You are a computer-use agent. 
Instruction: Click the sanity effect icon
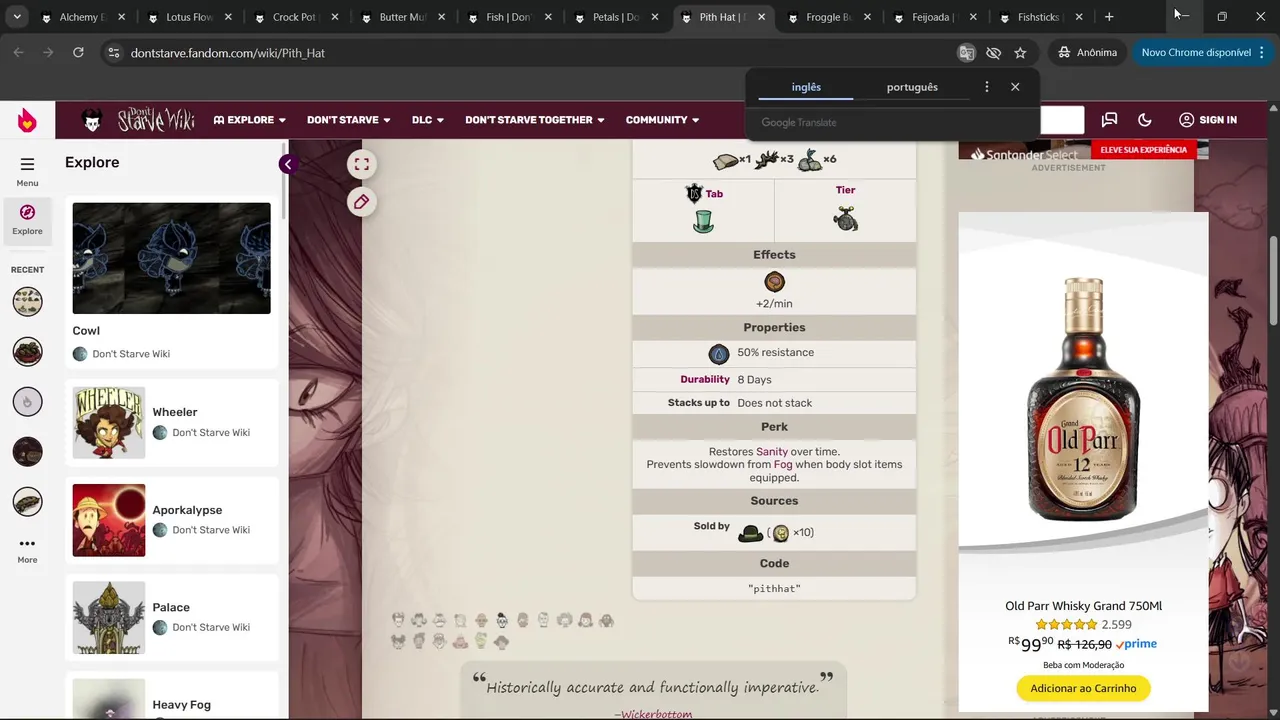774,282
